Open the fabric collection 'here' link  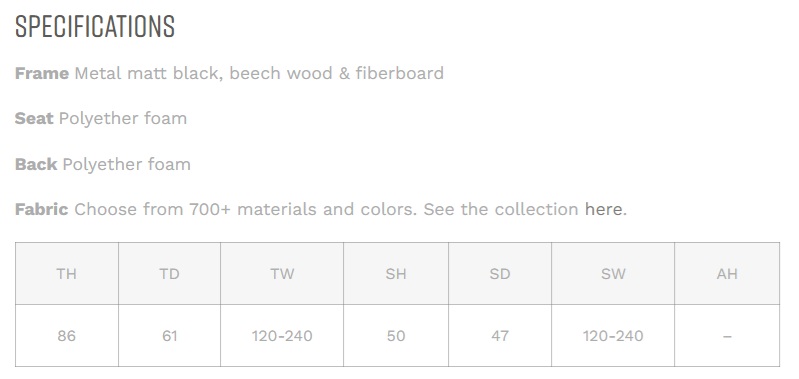click(x=603, y=209)
